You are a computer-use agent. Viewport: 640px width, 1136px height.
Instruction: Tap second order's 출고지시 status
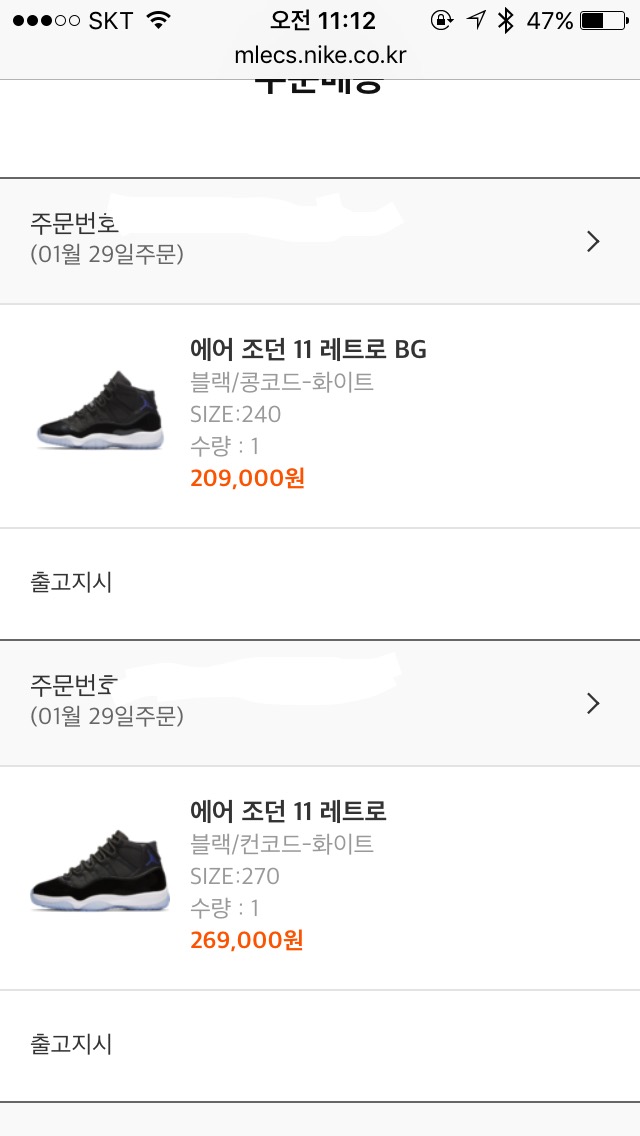click(x=71, y=1044)
